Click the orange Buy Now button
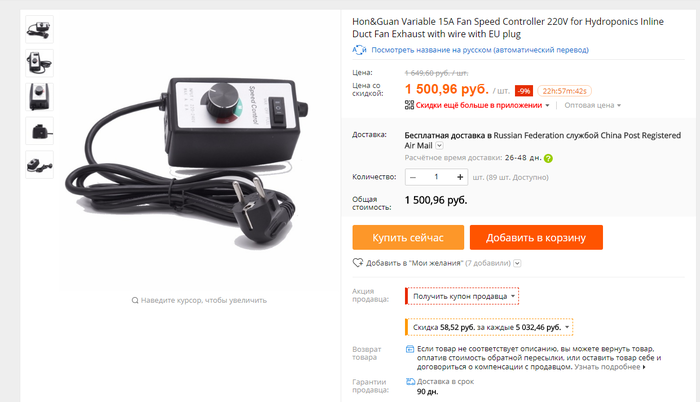 click(408, 238)
